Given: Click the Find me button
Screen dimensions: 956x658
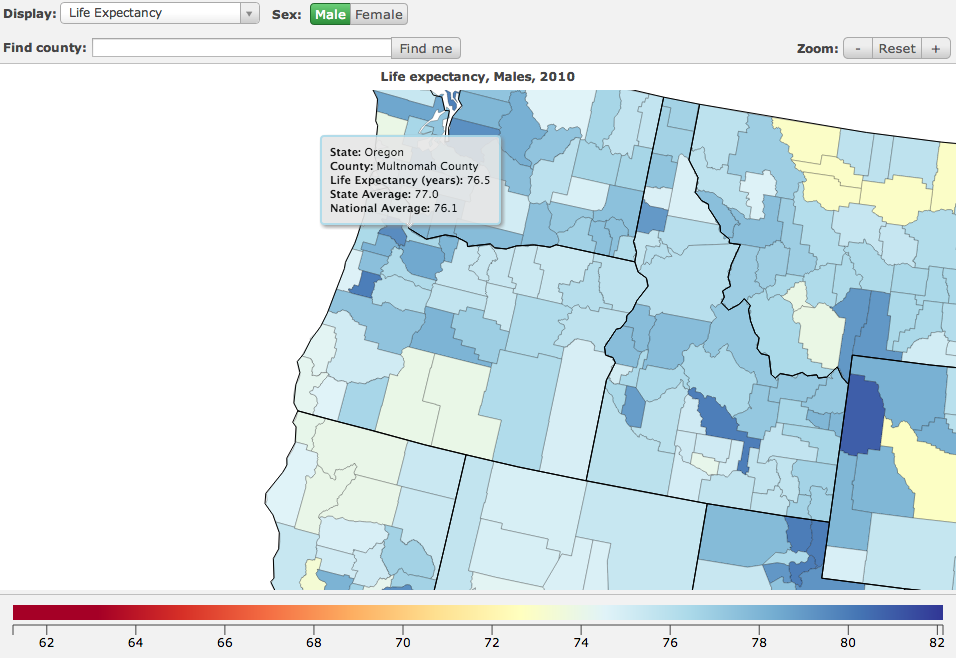Looking at the screenshot, I should (425, 48).
